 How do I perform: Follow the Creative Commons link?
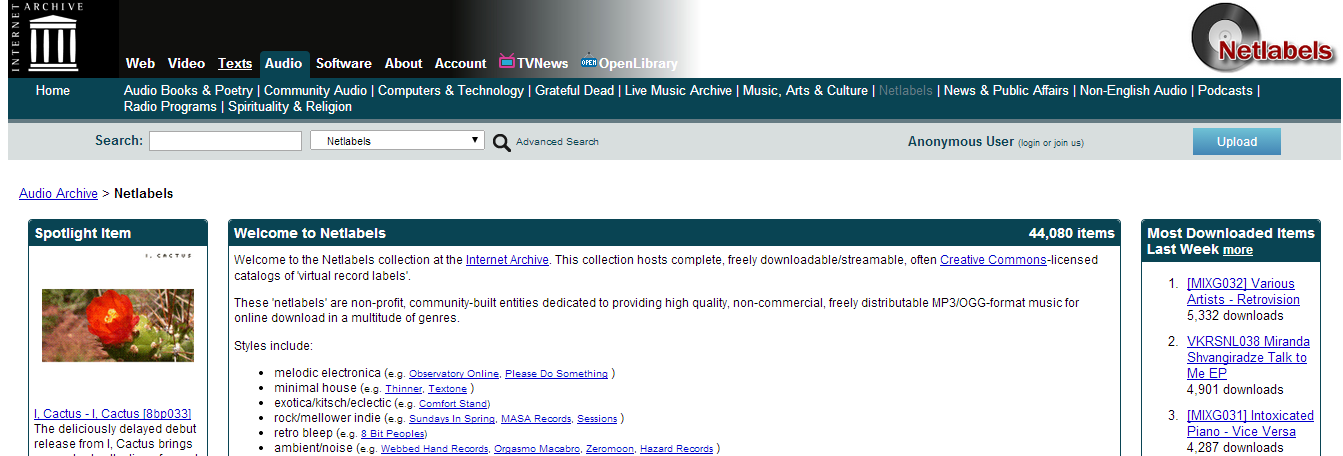click(993, 260)
